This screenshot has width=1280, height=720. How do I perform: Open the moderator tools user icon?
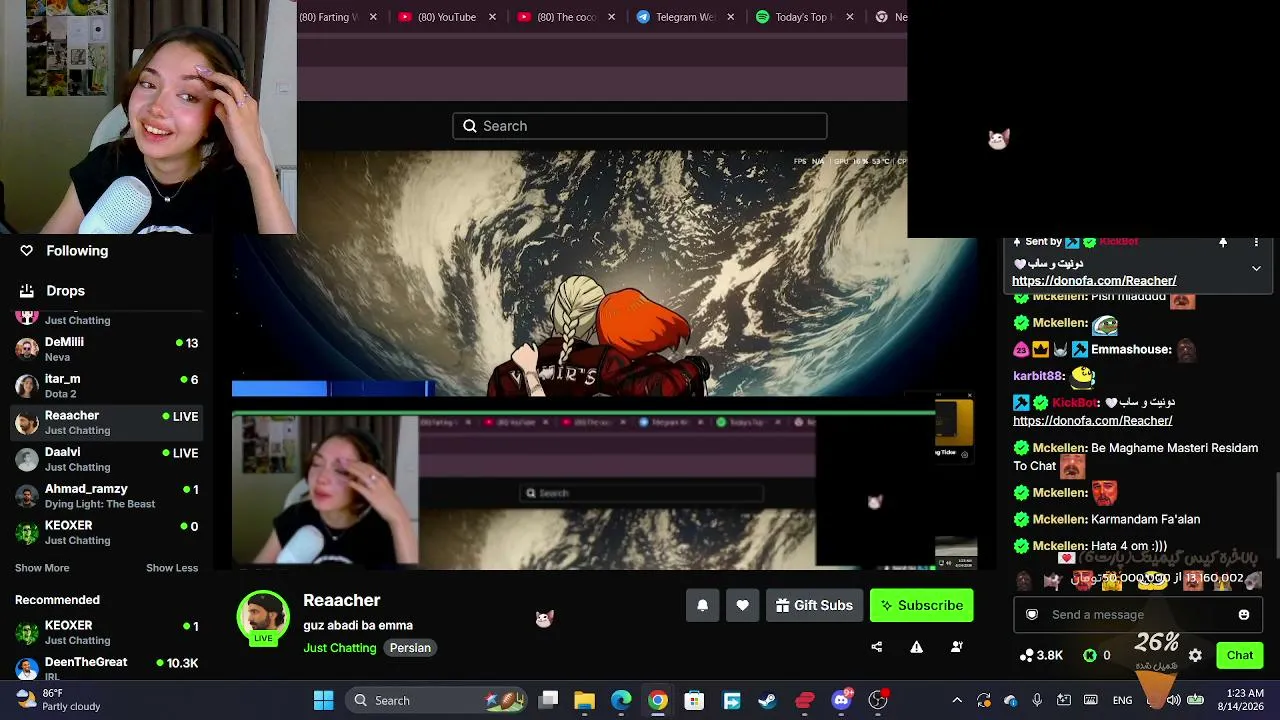pyautogui.click(x=956, y=647)
